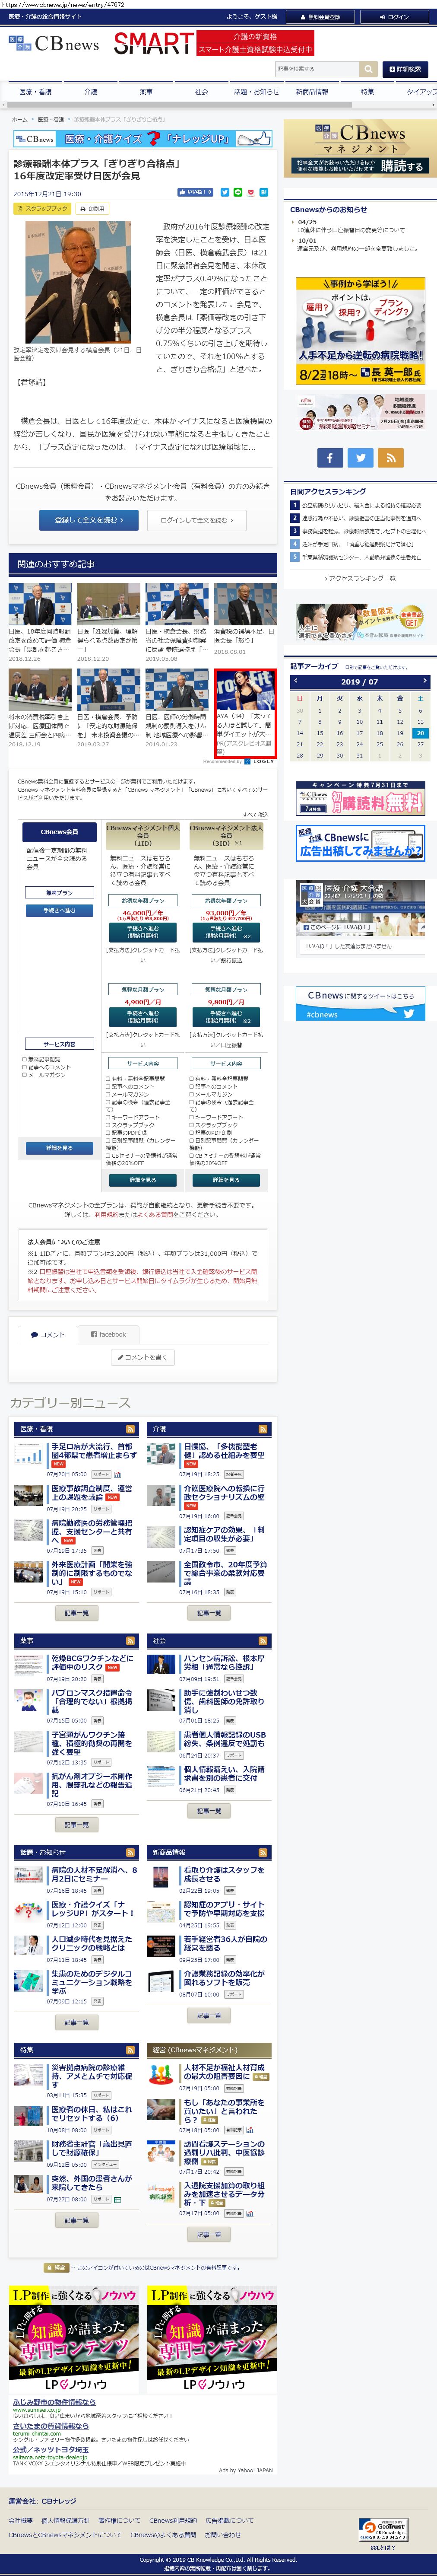Open the 新商品情報 navigation menu

pos(312,92)
